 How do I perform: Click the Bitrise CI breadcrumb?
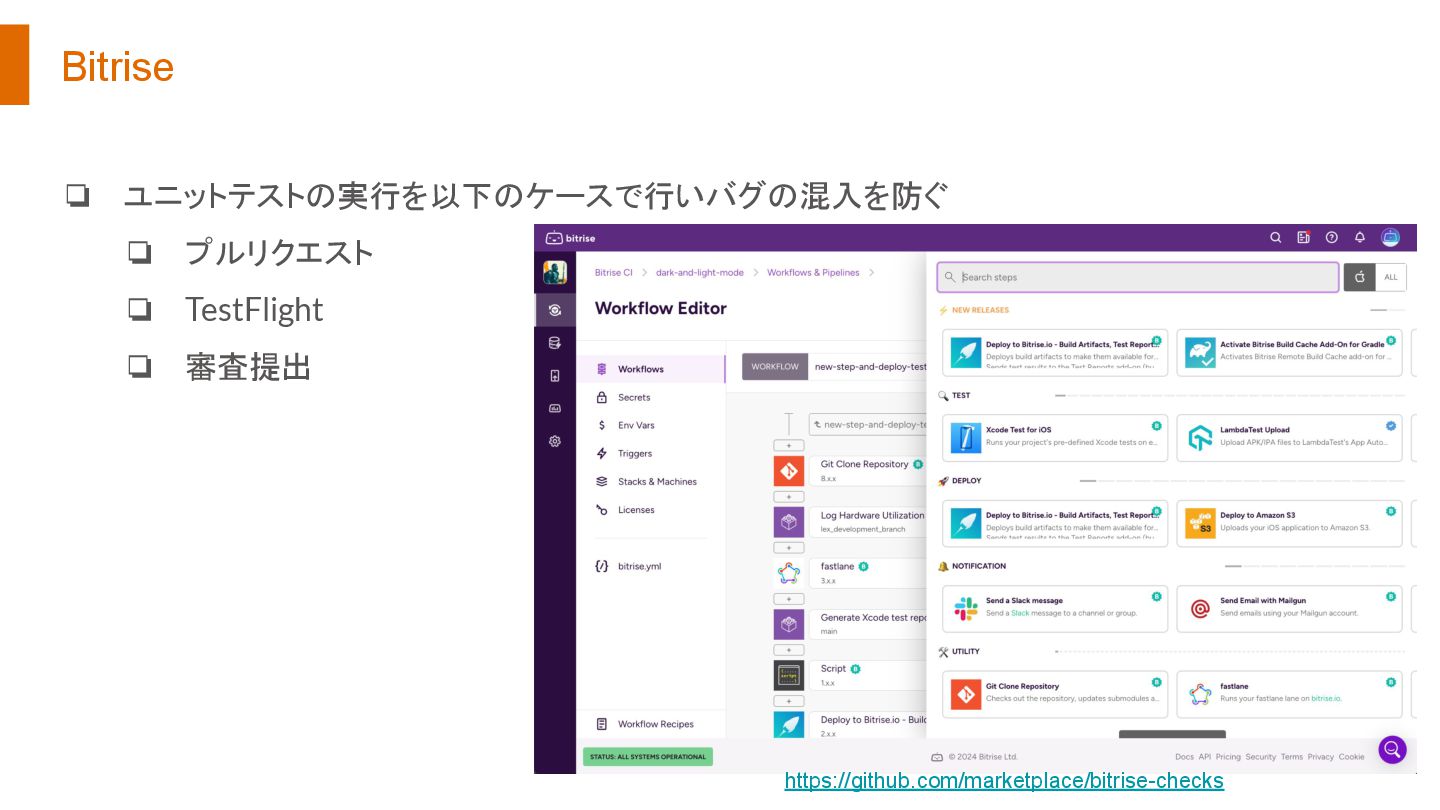(x=614, y=272)
